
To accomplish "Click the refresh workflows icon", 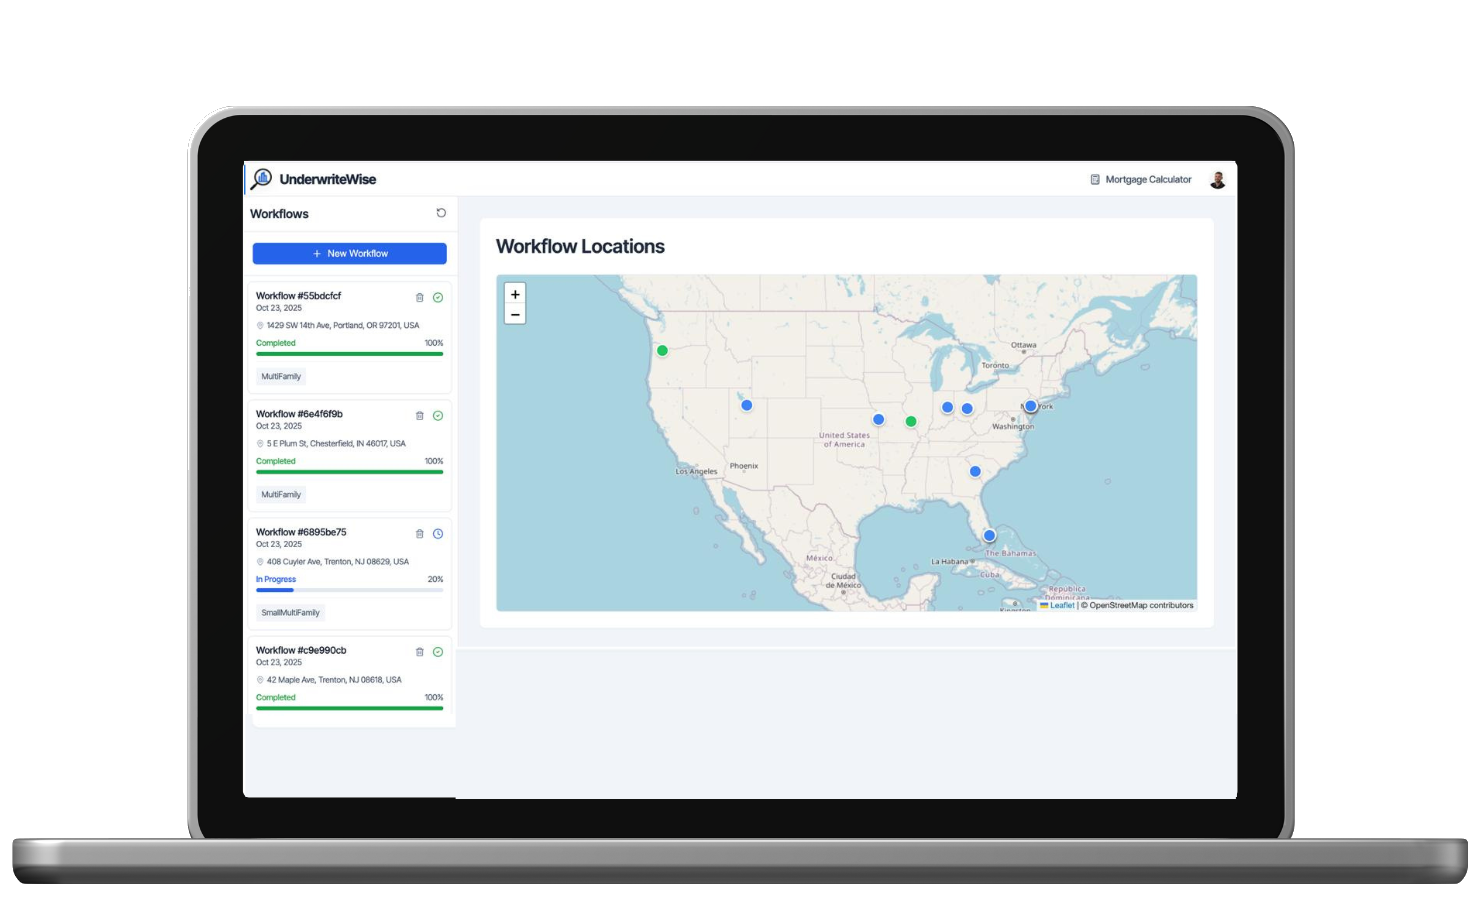I will [441, 213].
